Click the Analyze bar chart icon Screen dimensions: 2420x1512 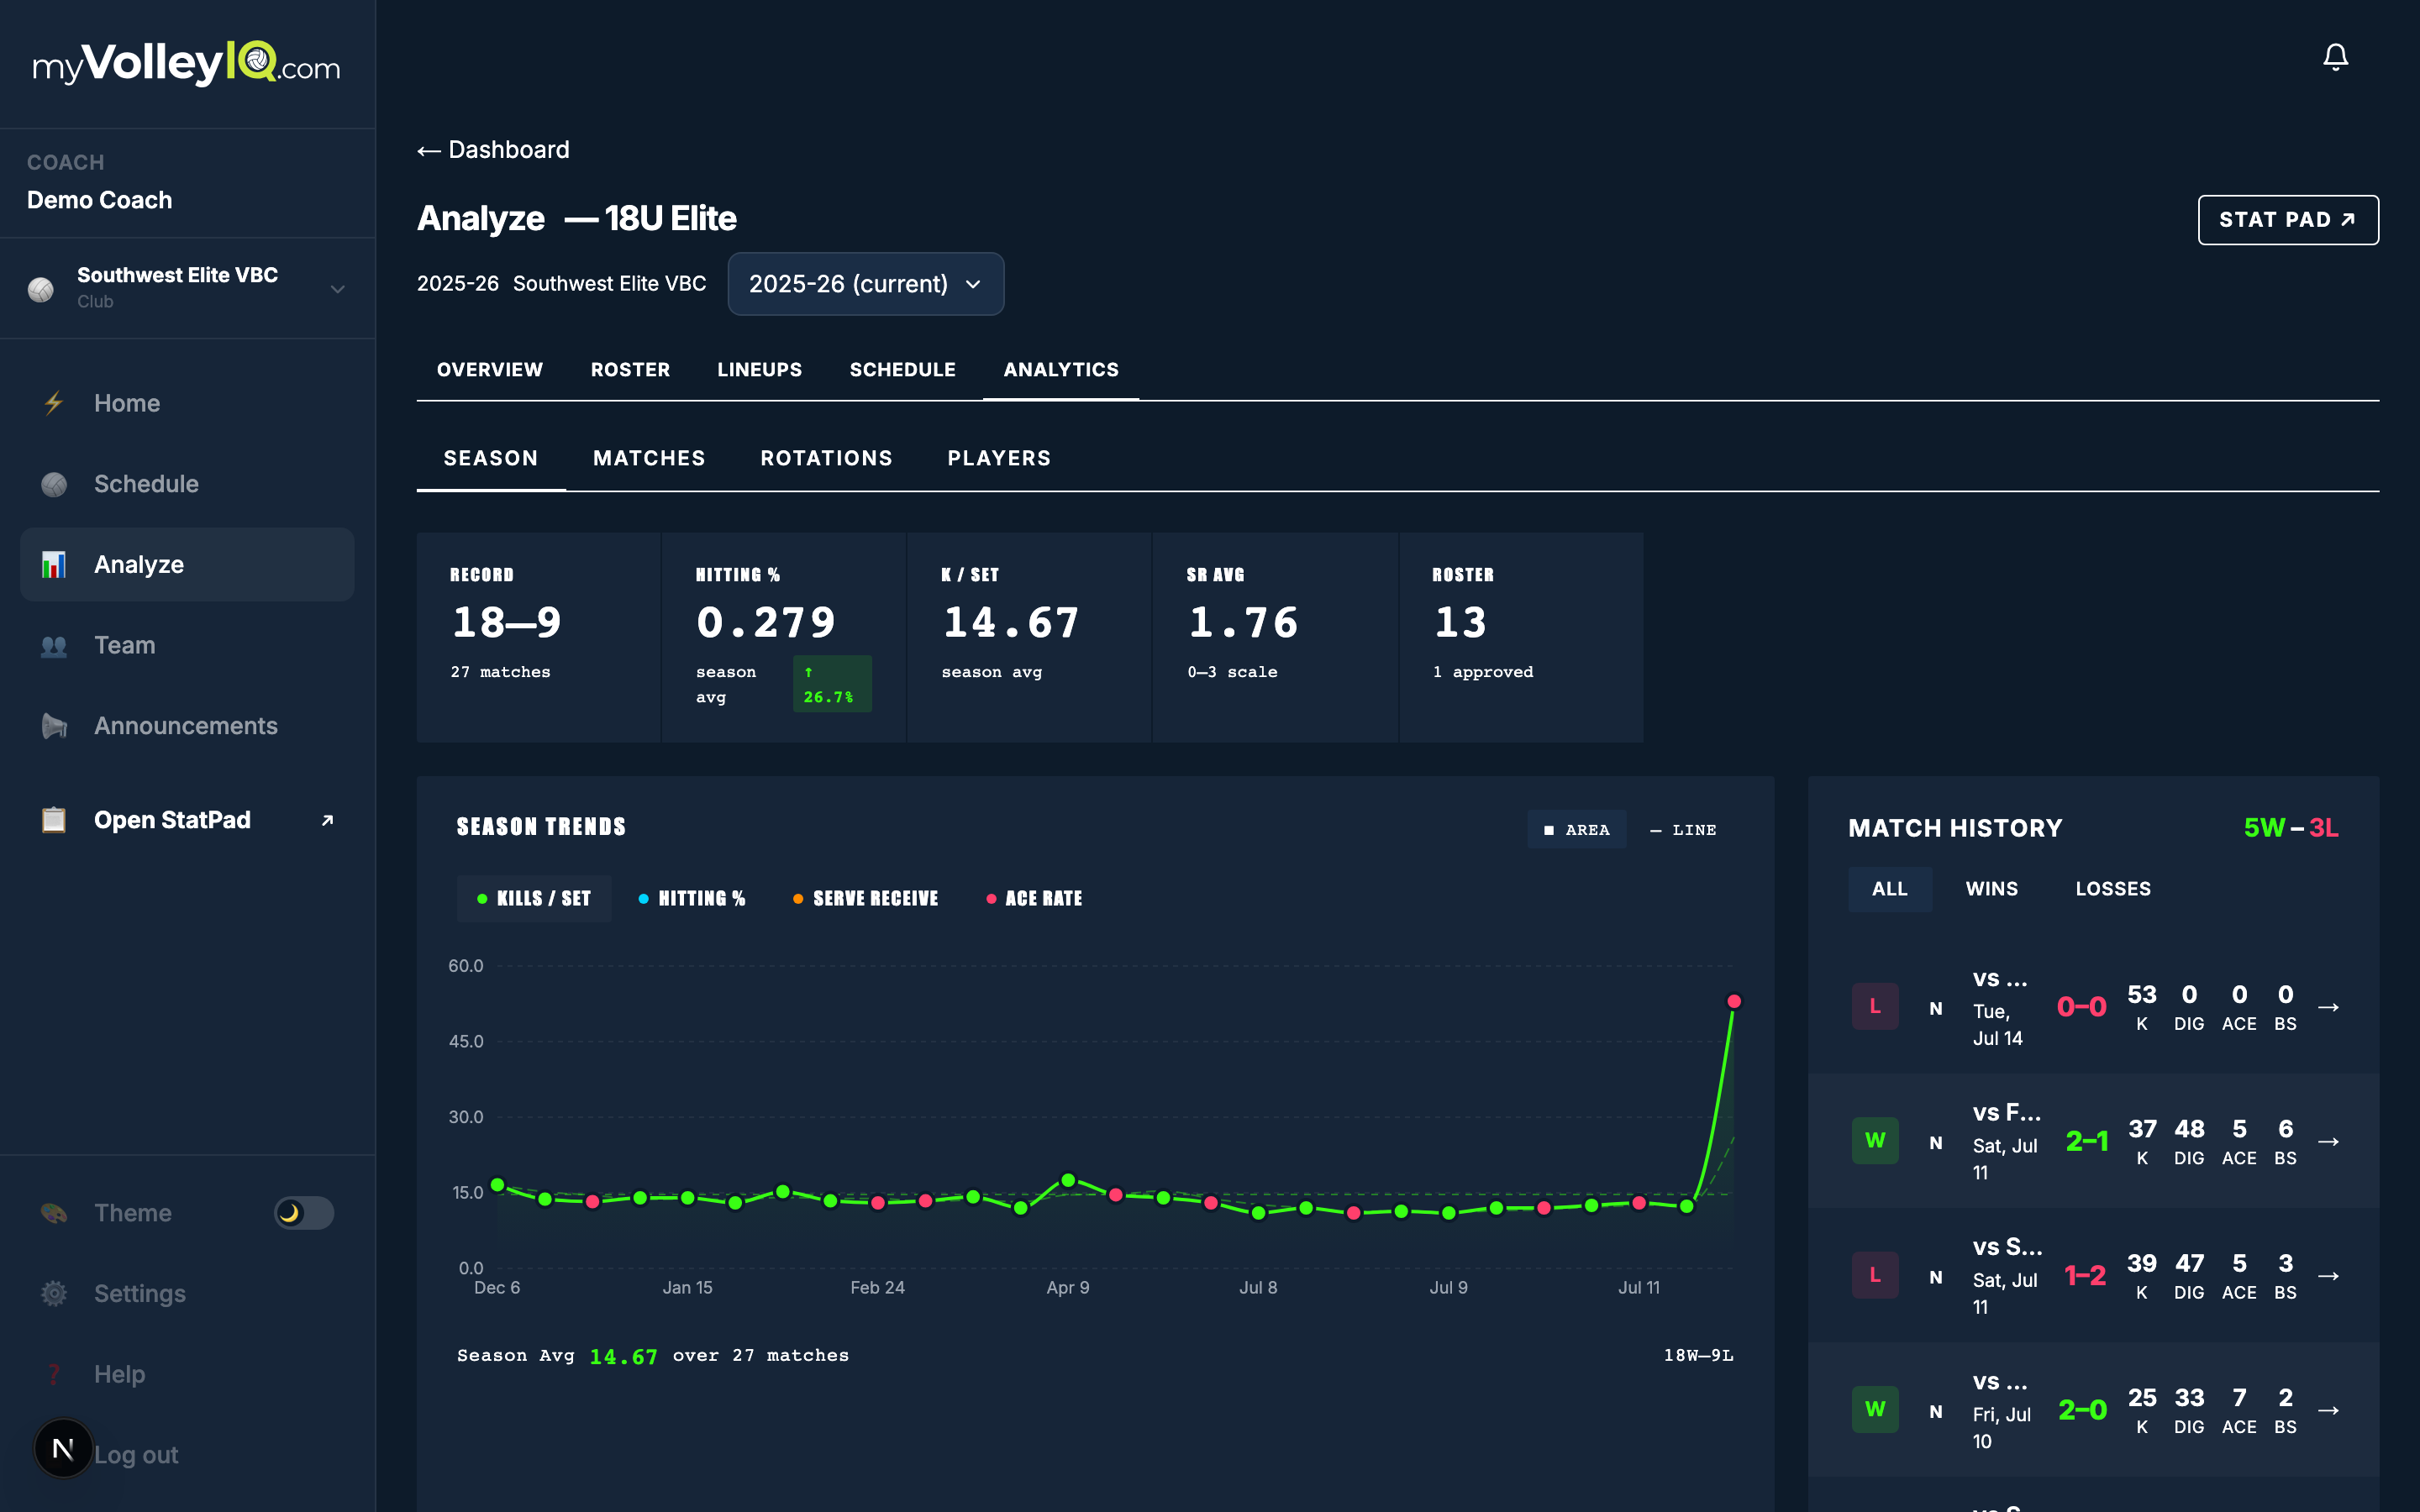click(x=54, y=564)
